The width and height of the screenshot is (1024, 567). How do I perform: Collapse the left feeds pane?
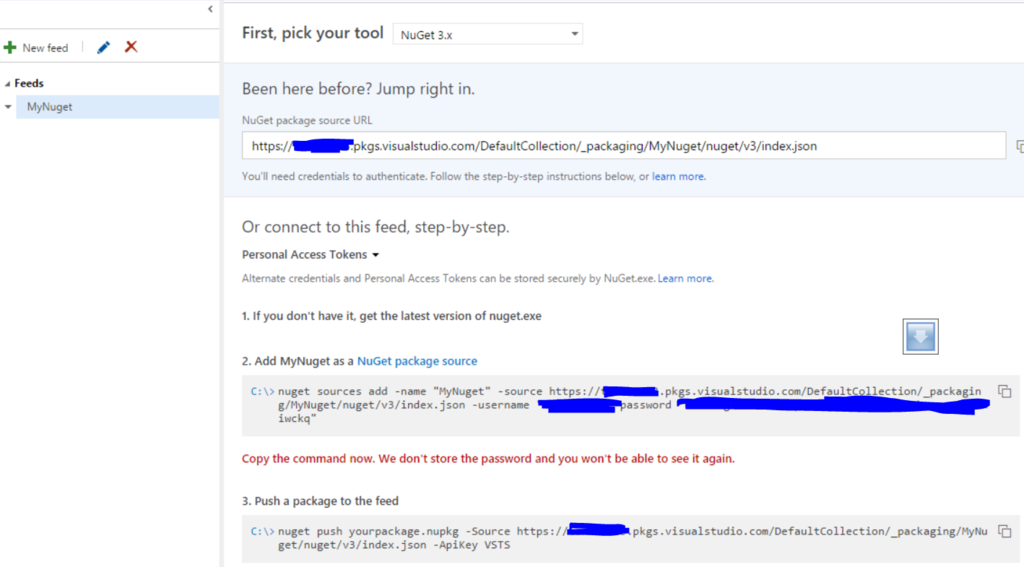[x=210, y=9]
